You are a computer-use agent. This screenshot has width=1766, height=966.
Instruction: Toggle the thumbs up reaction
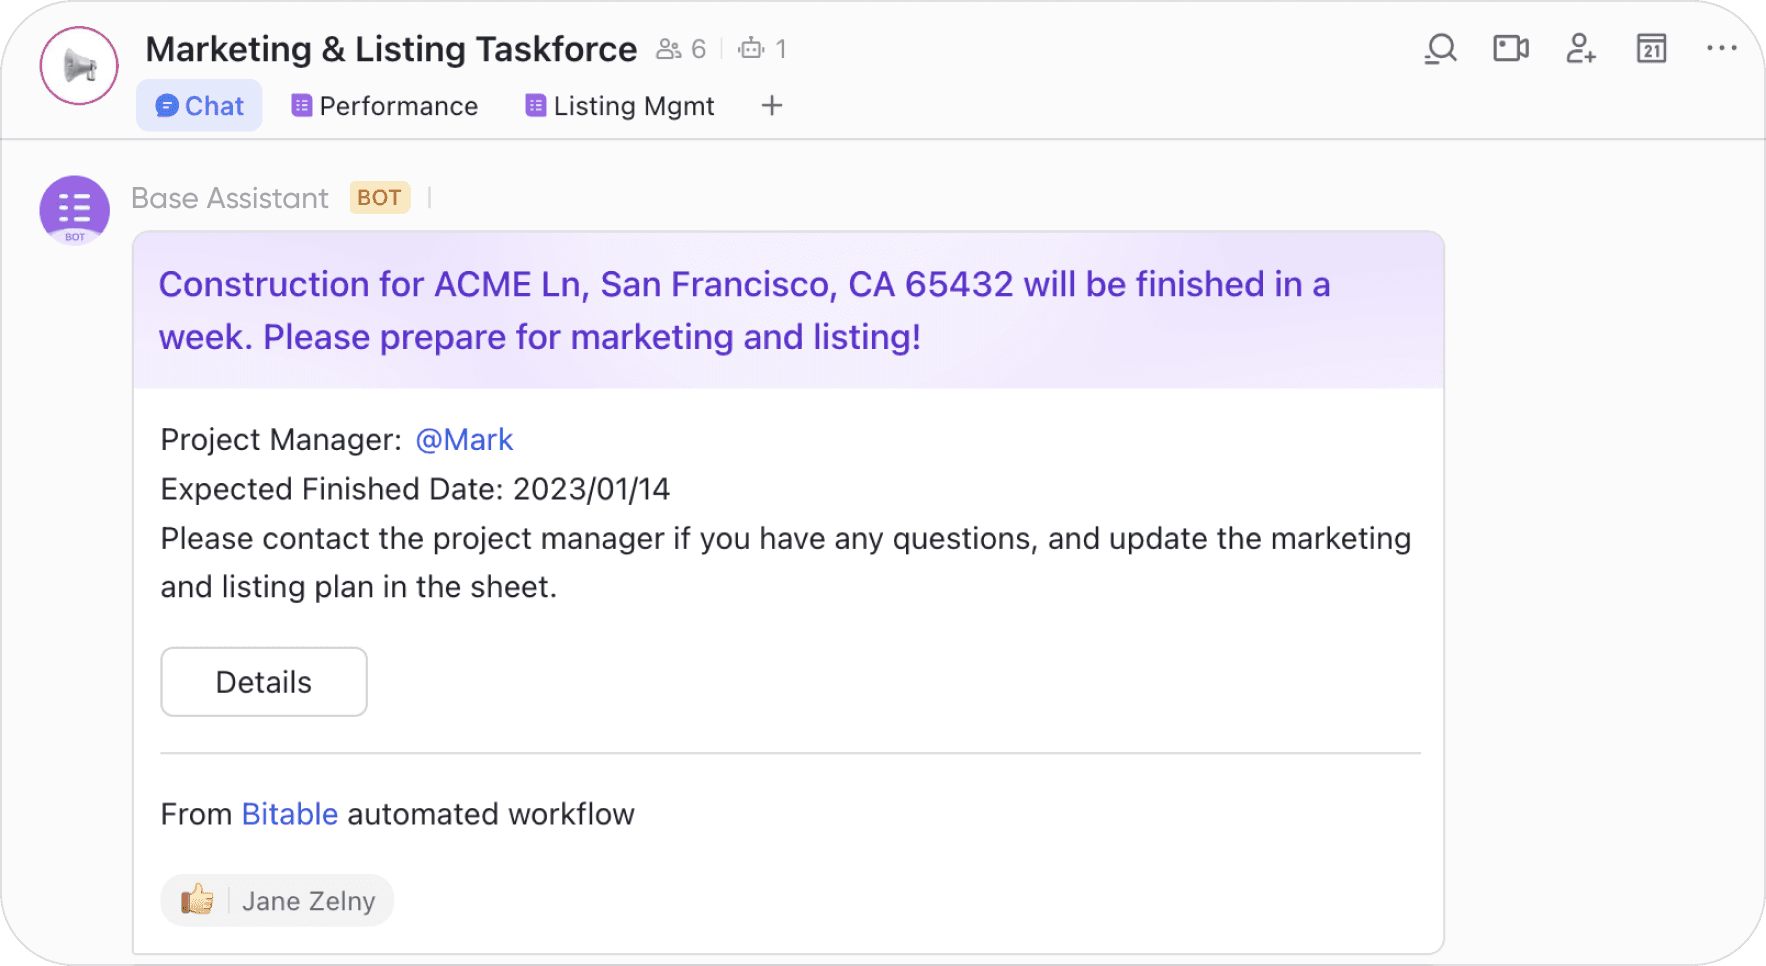198,900
